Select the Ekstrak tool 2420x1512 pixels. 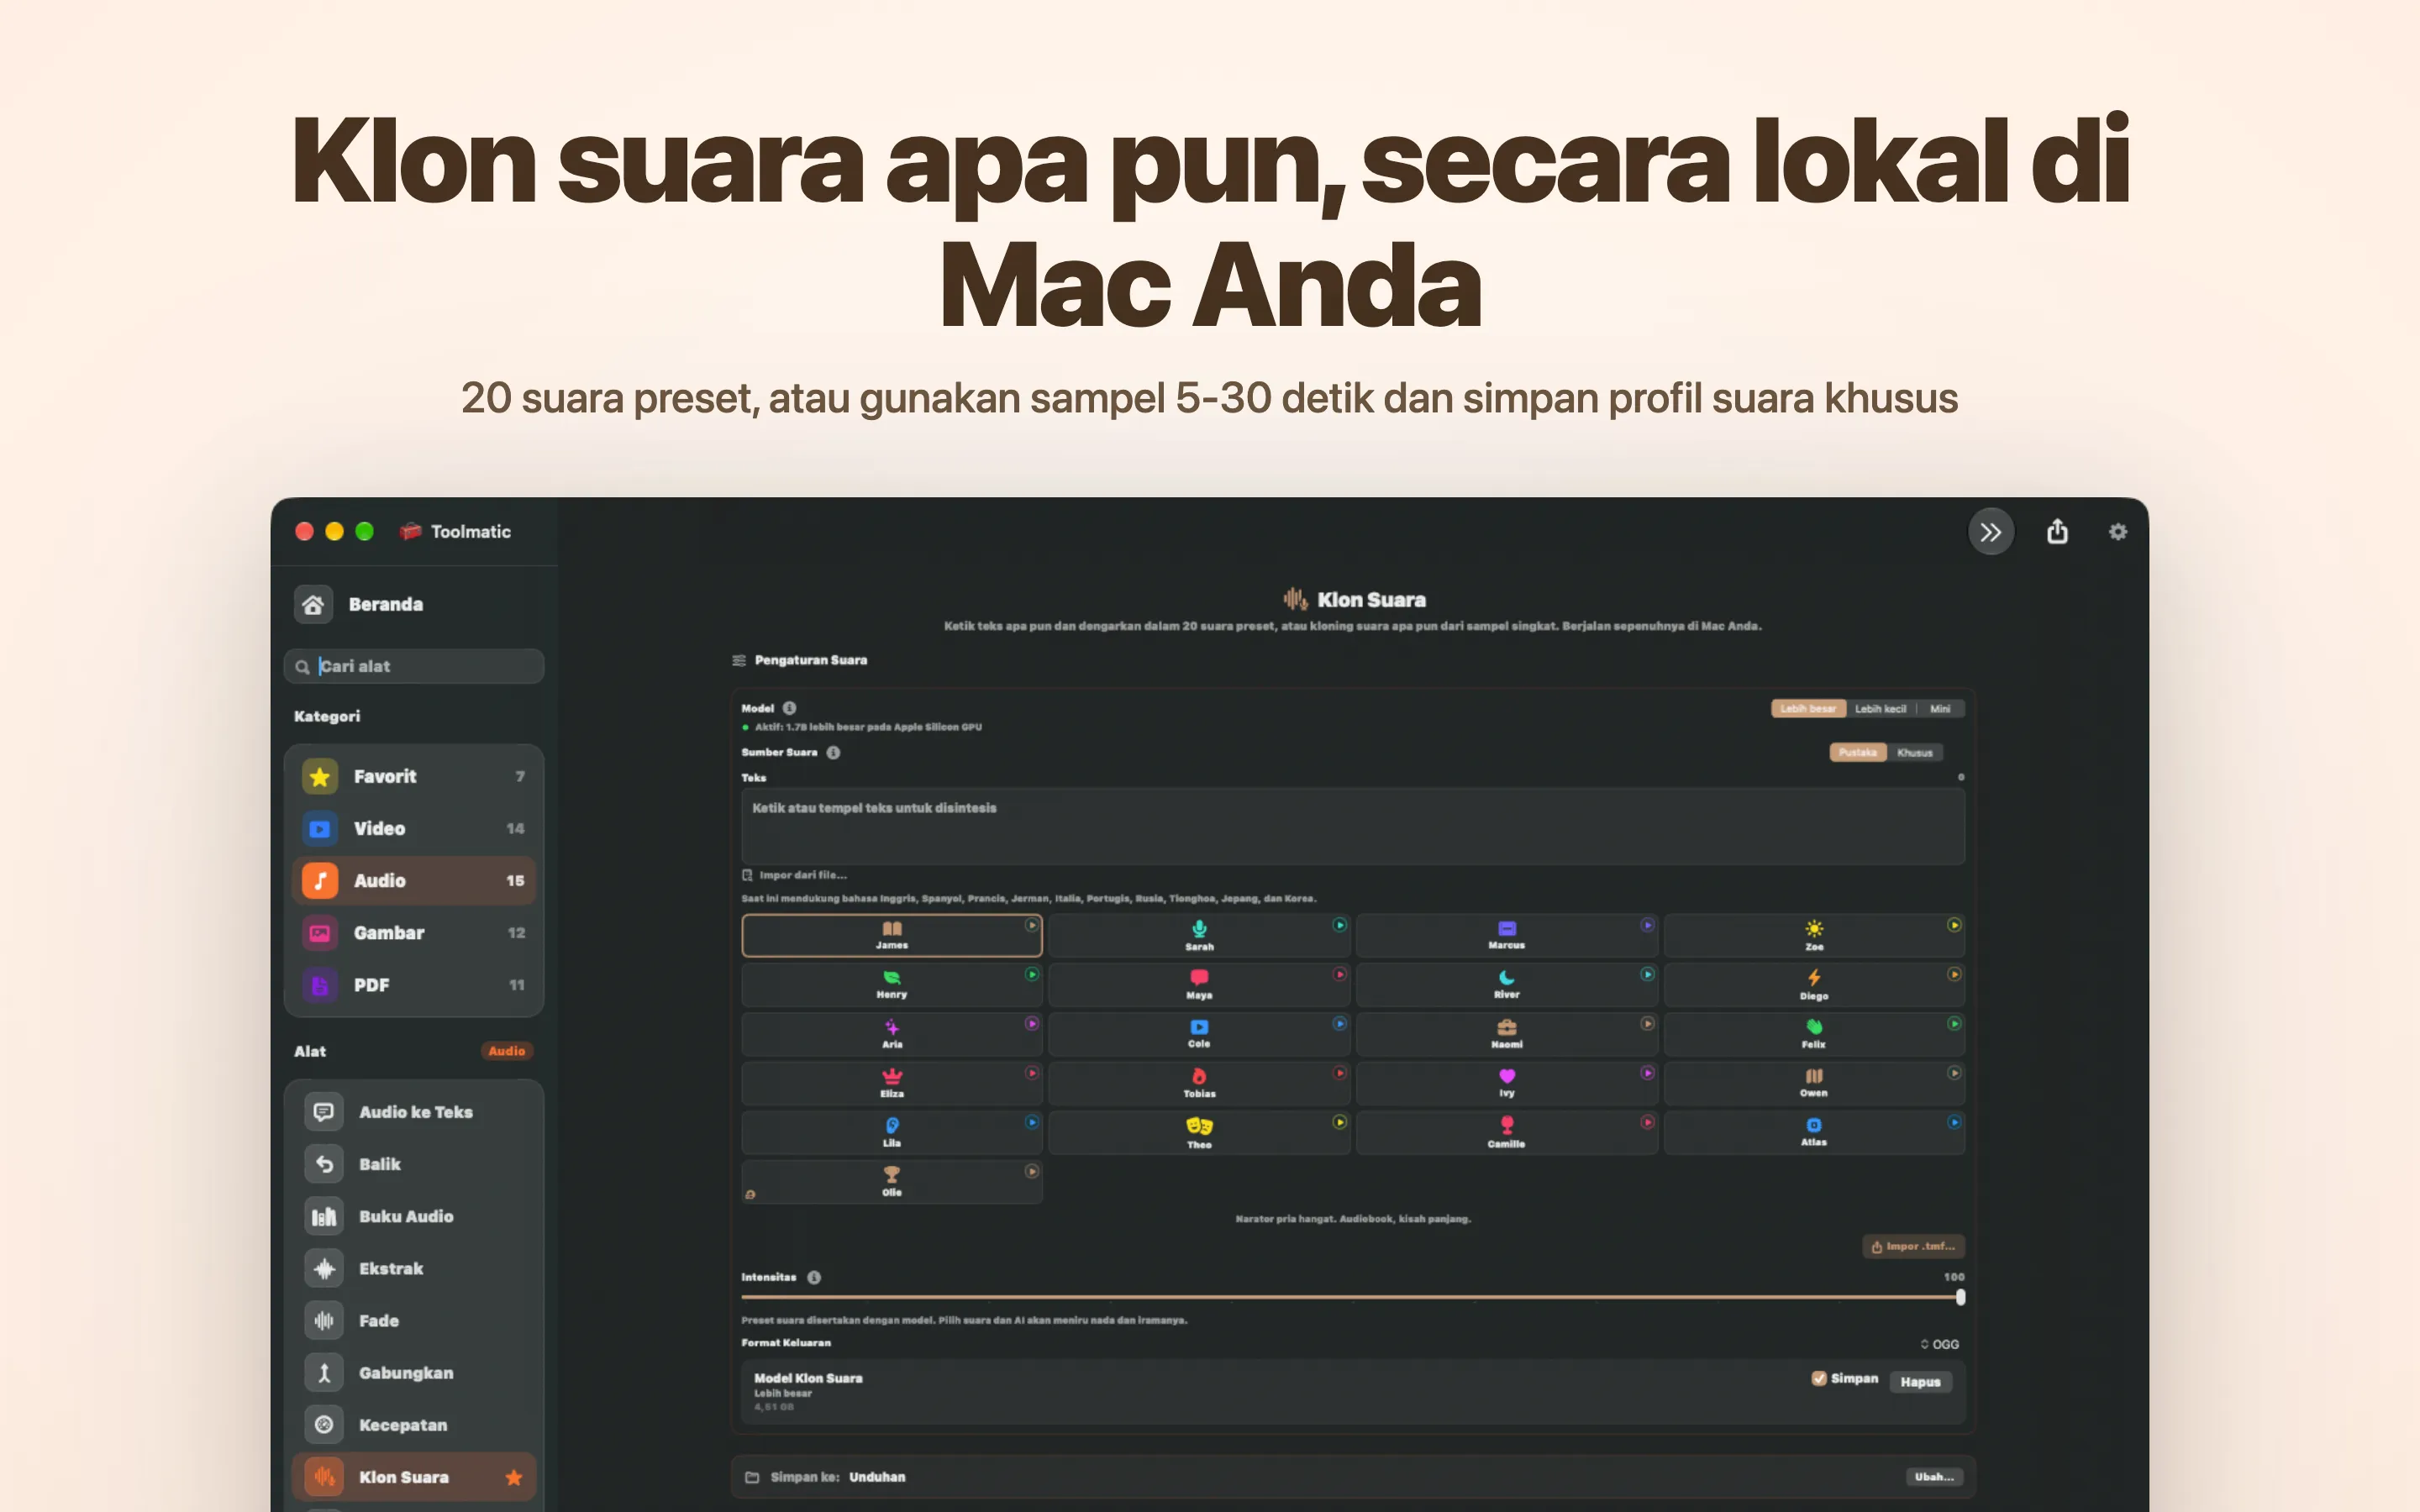[414, 1268]
